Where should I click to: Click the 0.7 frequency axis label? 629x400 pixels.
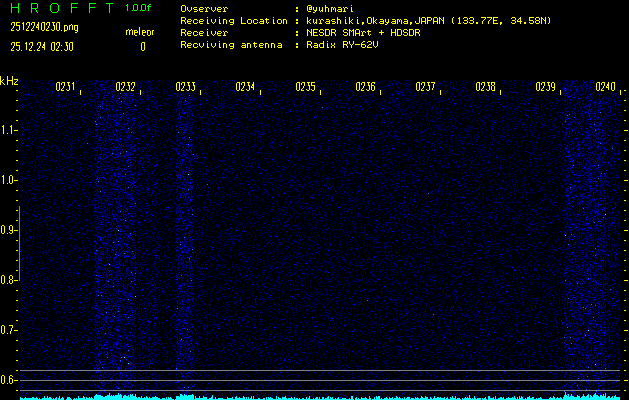point(9,330)
